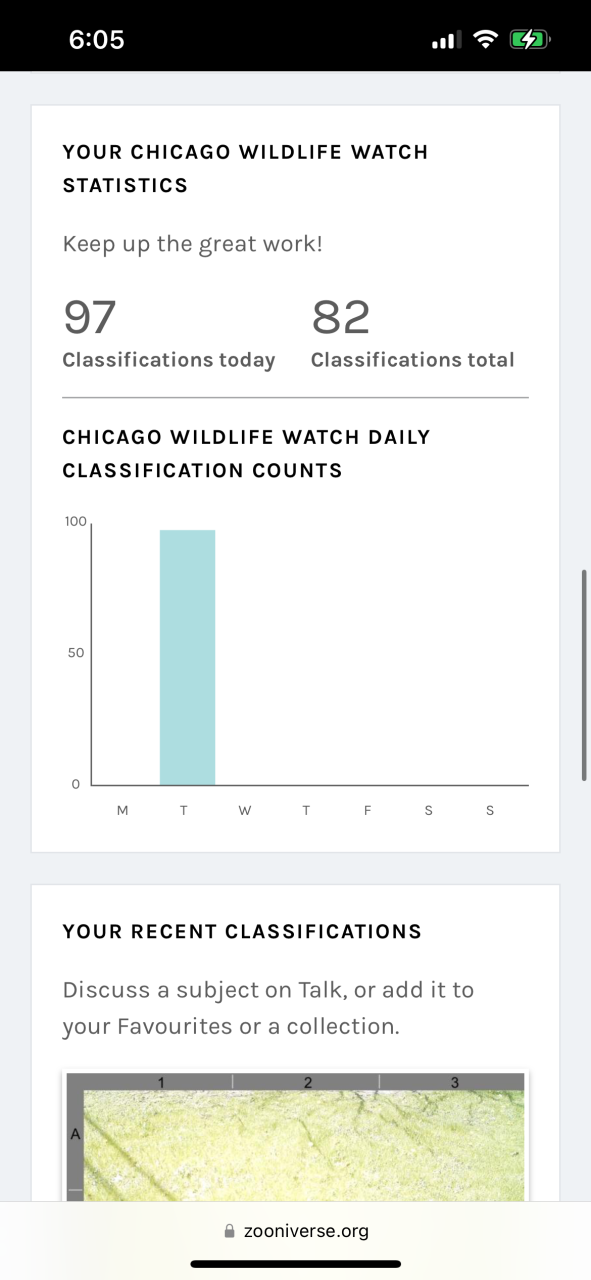Click the W day label on chart axis

[x=245, y=810]
